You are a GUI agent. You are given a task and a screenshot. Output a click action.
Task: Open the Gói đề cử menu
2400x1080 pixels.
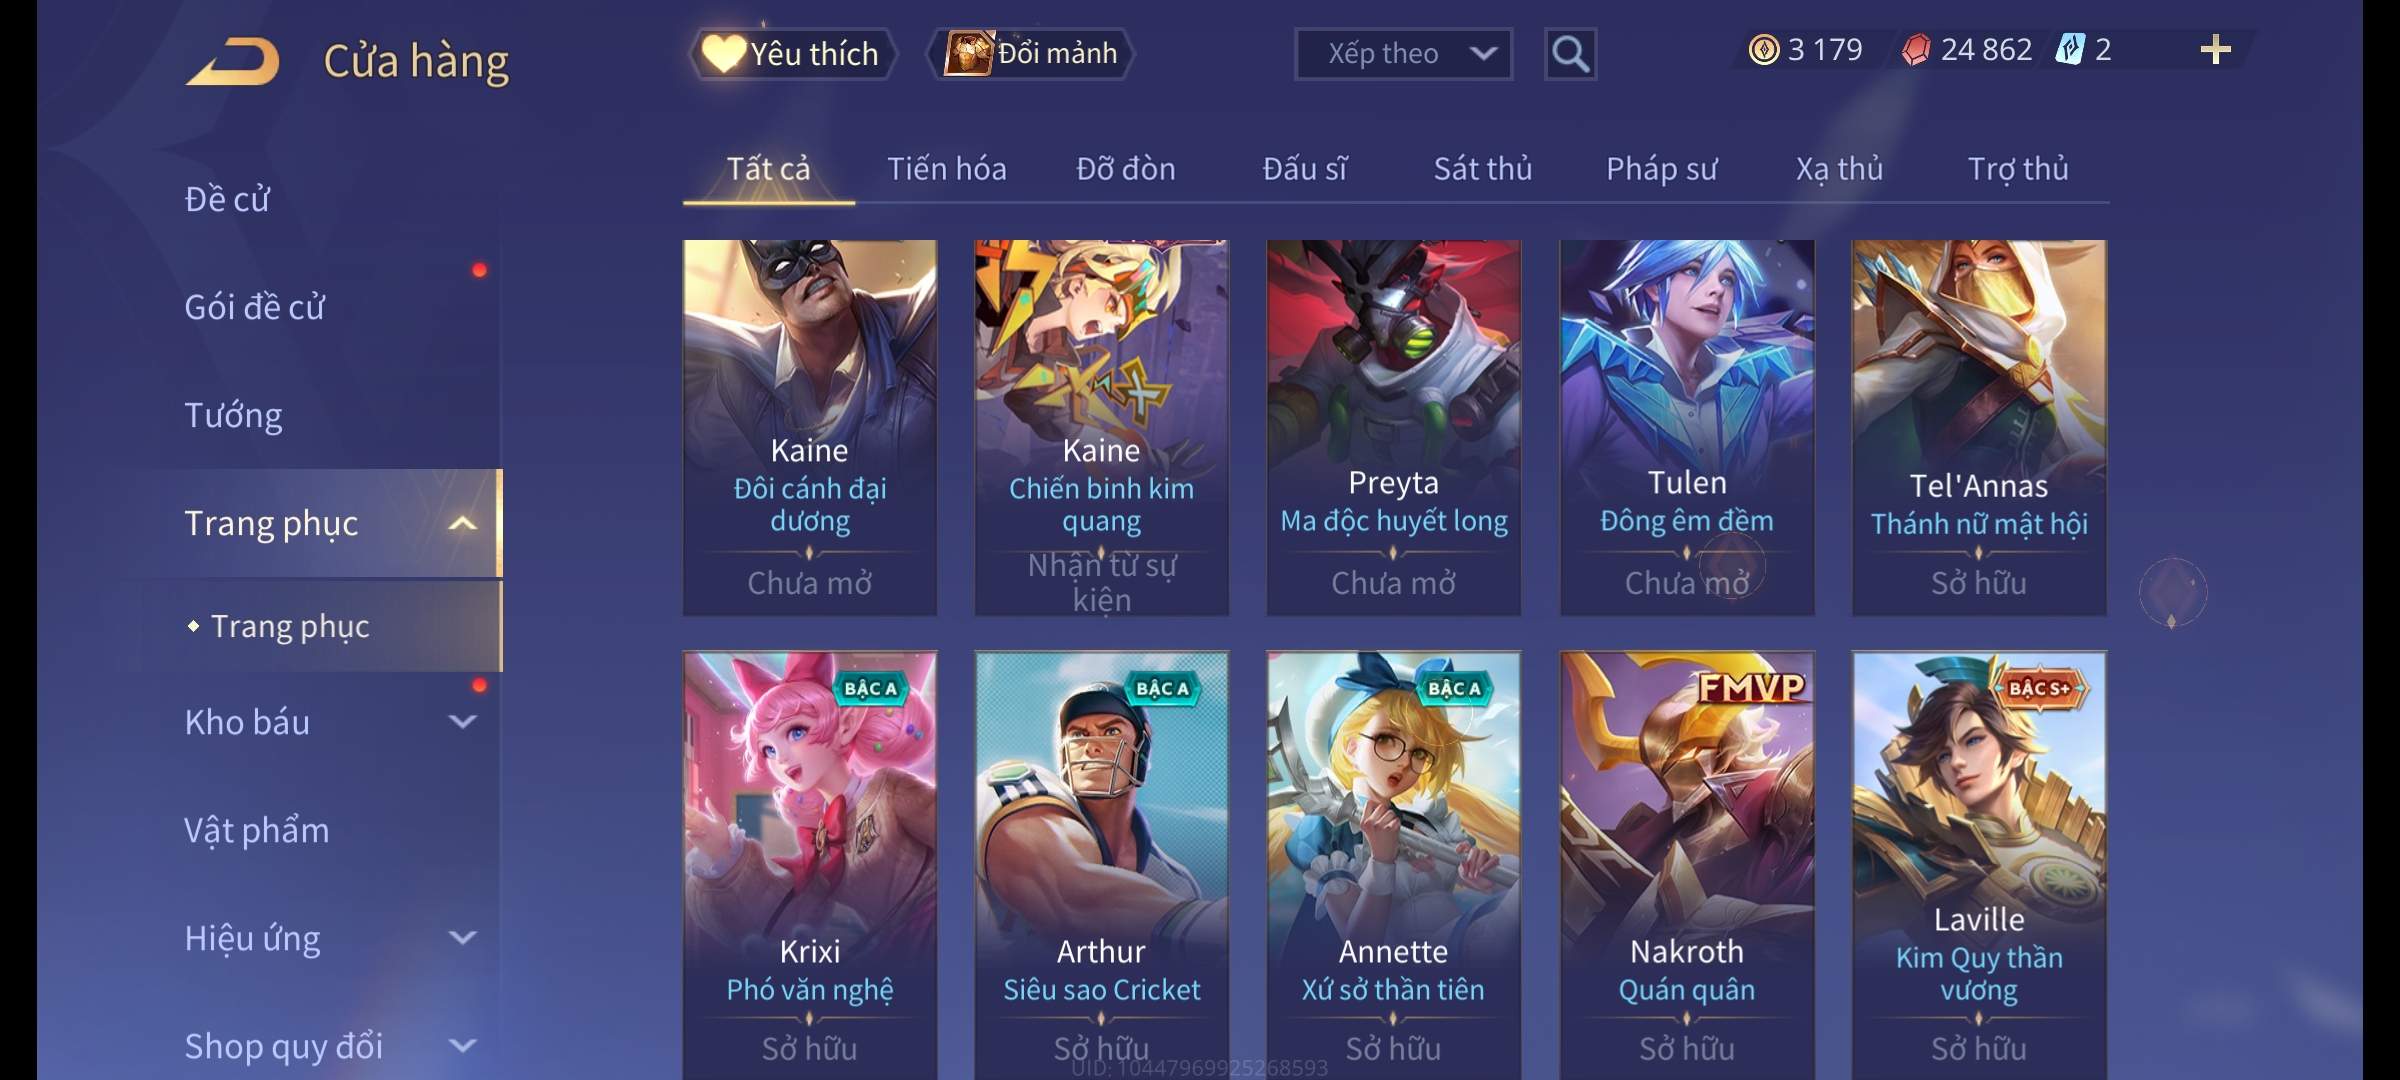click(x=254, y=307)
